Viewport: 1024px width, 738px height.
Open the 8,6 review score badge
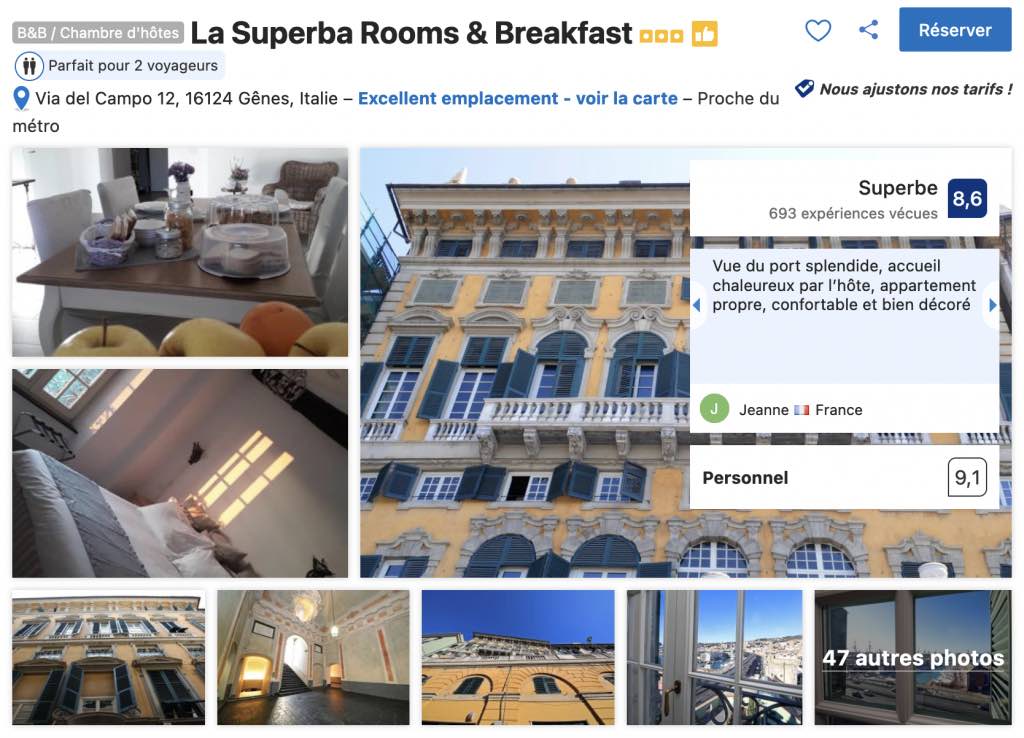click(x=967, y=199)
